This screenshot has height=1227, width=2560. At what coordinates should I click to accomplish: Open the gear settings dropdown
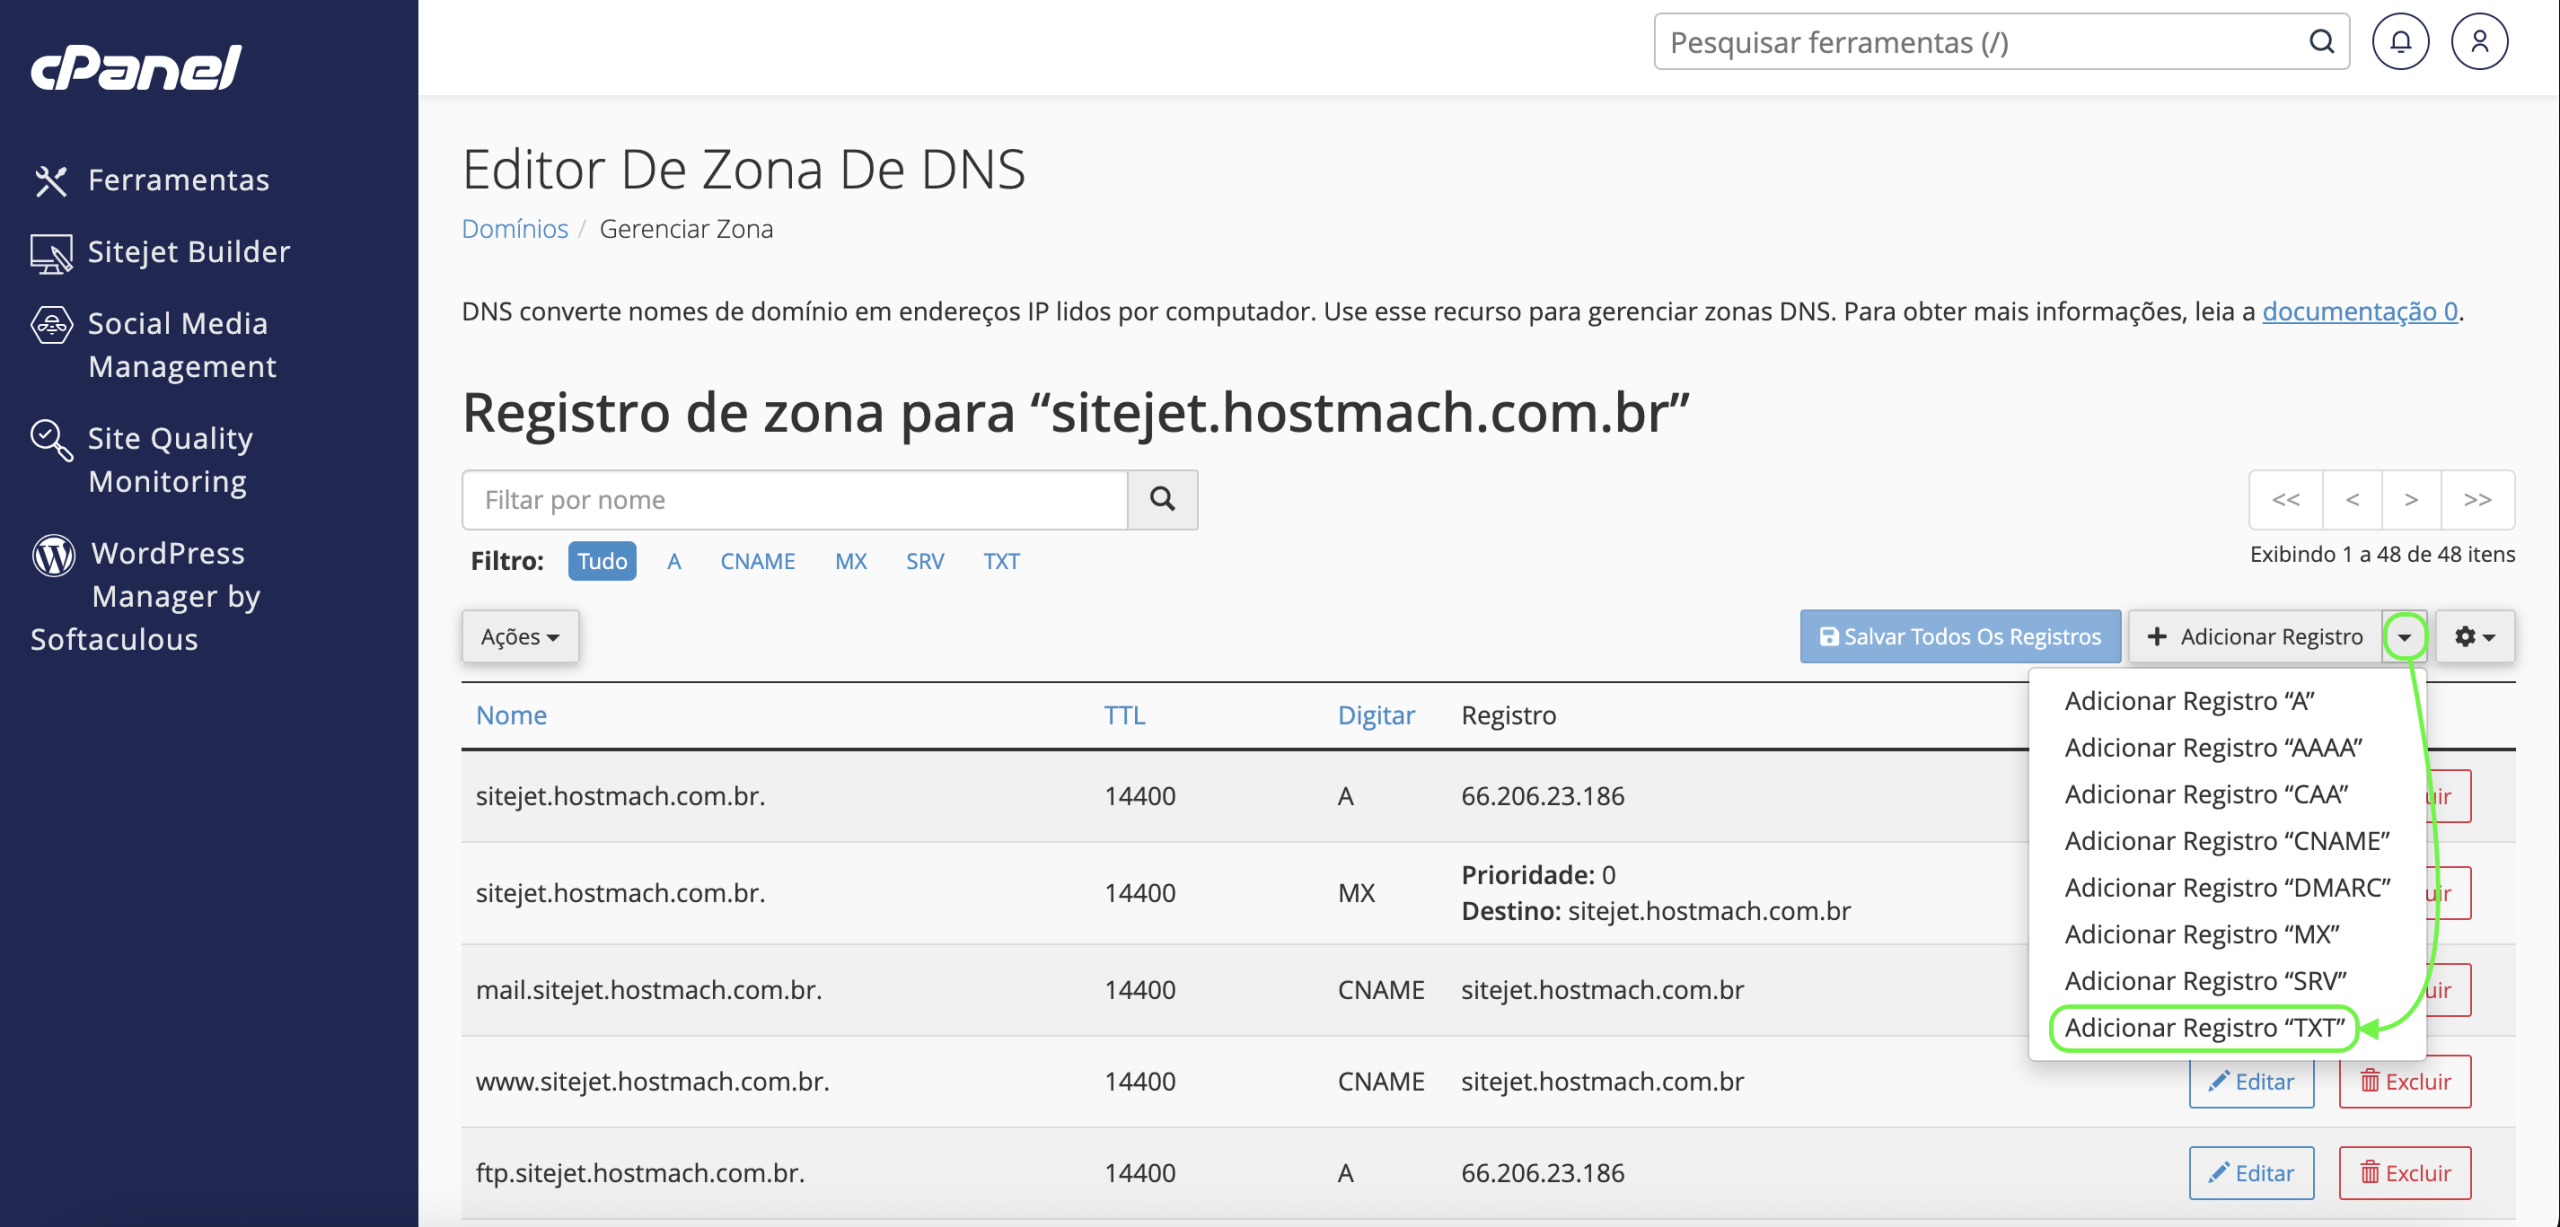(x=2475, y=637)
